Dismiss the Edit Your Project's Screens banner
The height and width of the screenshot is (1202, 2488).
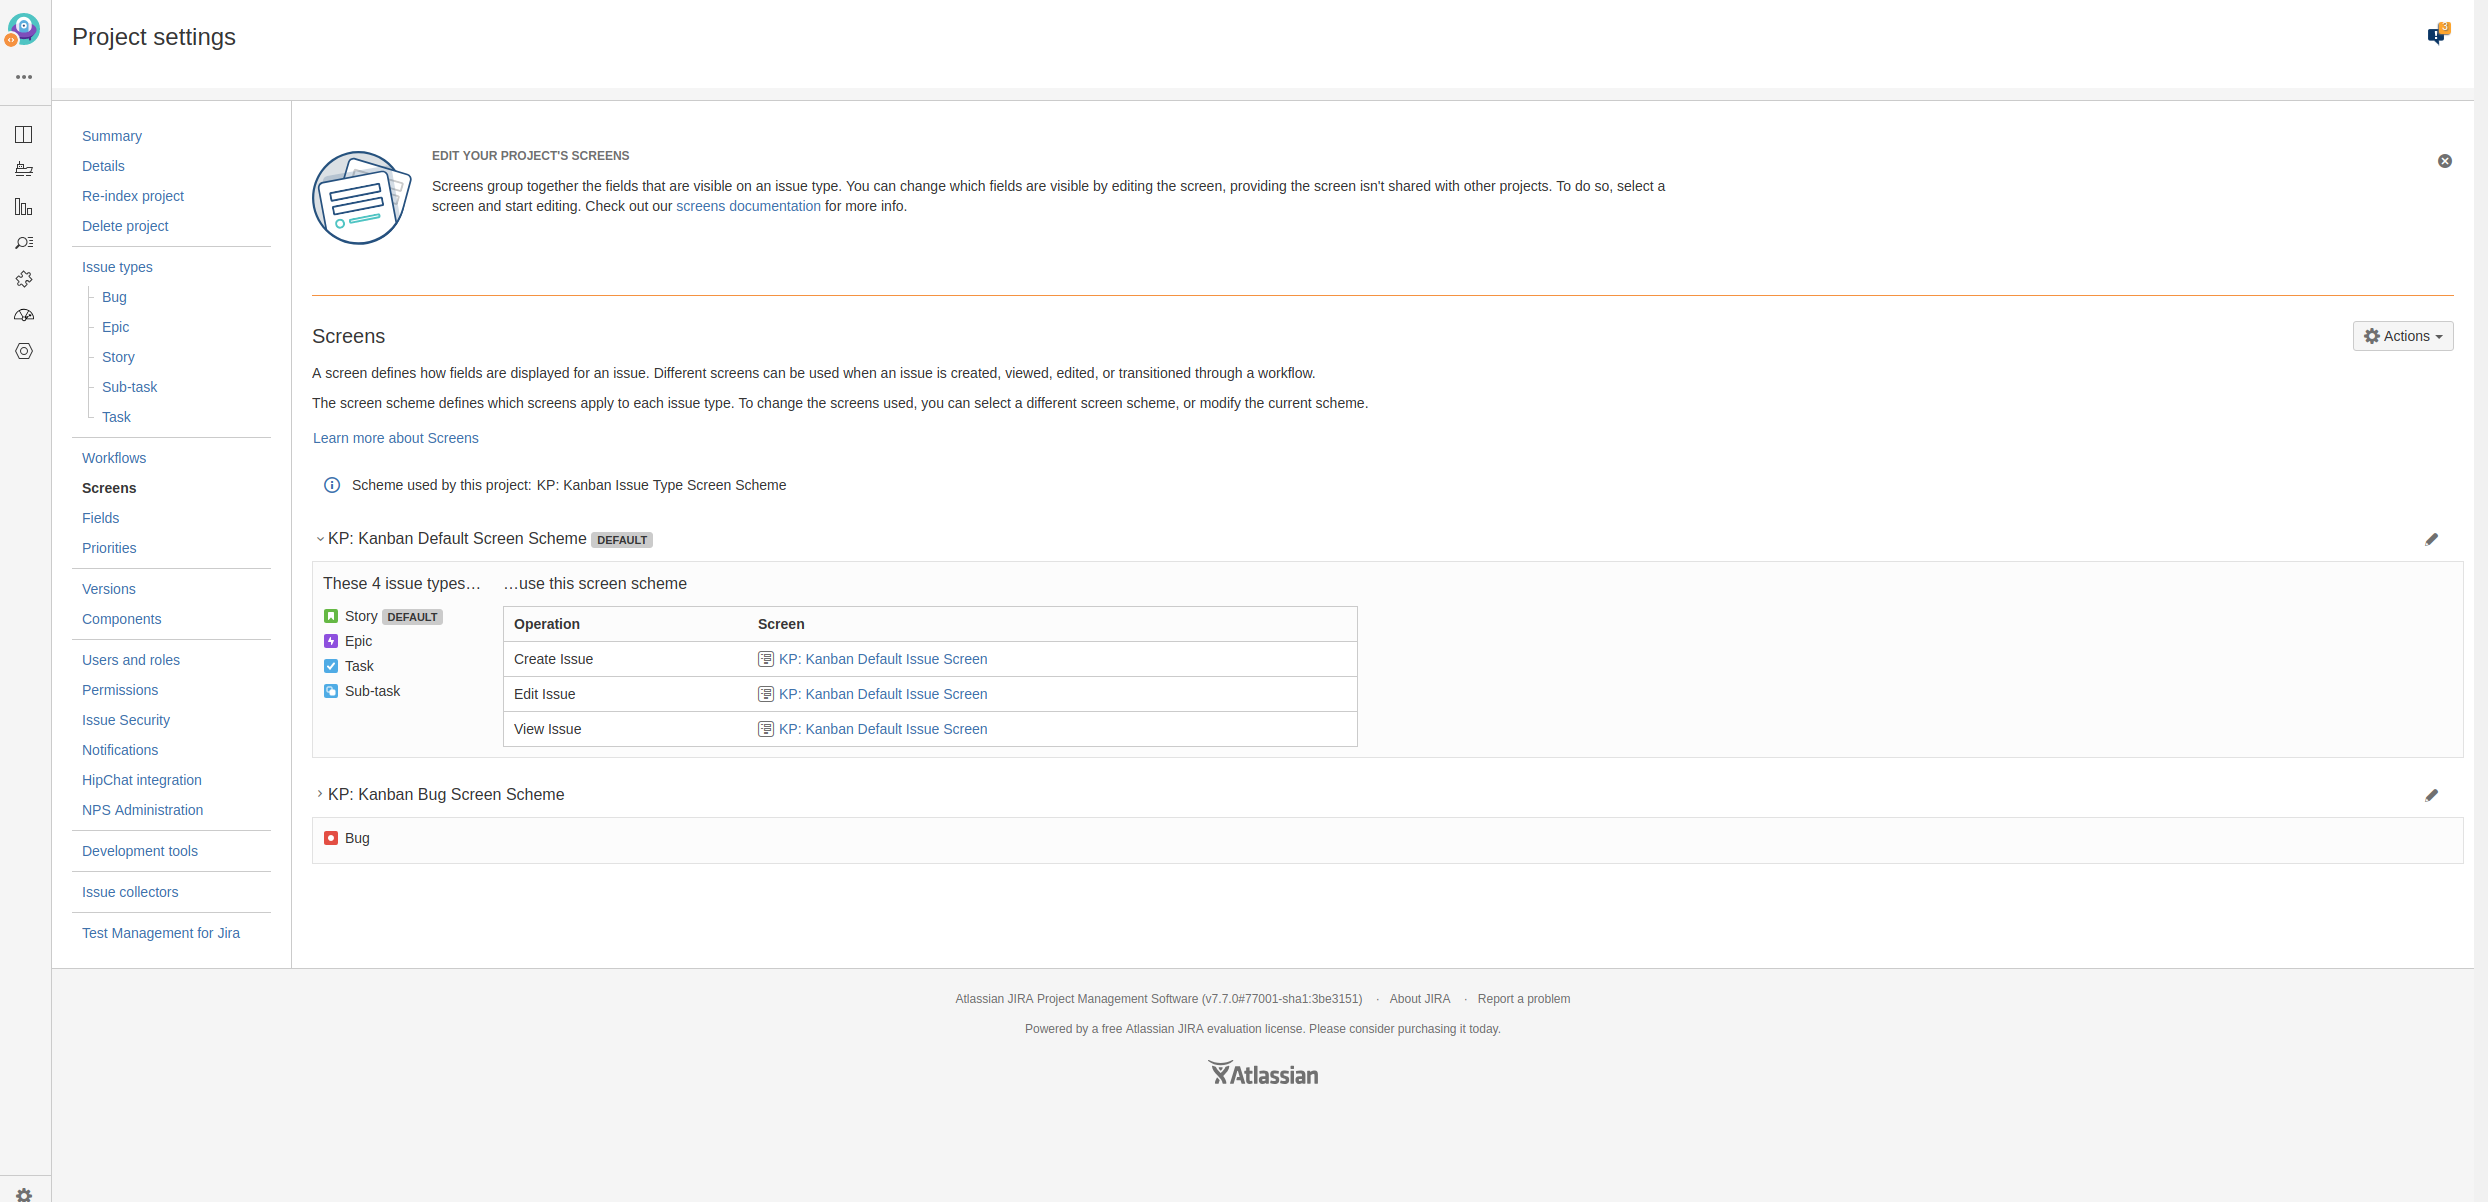tap(2444, 161)
